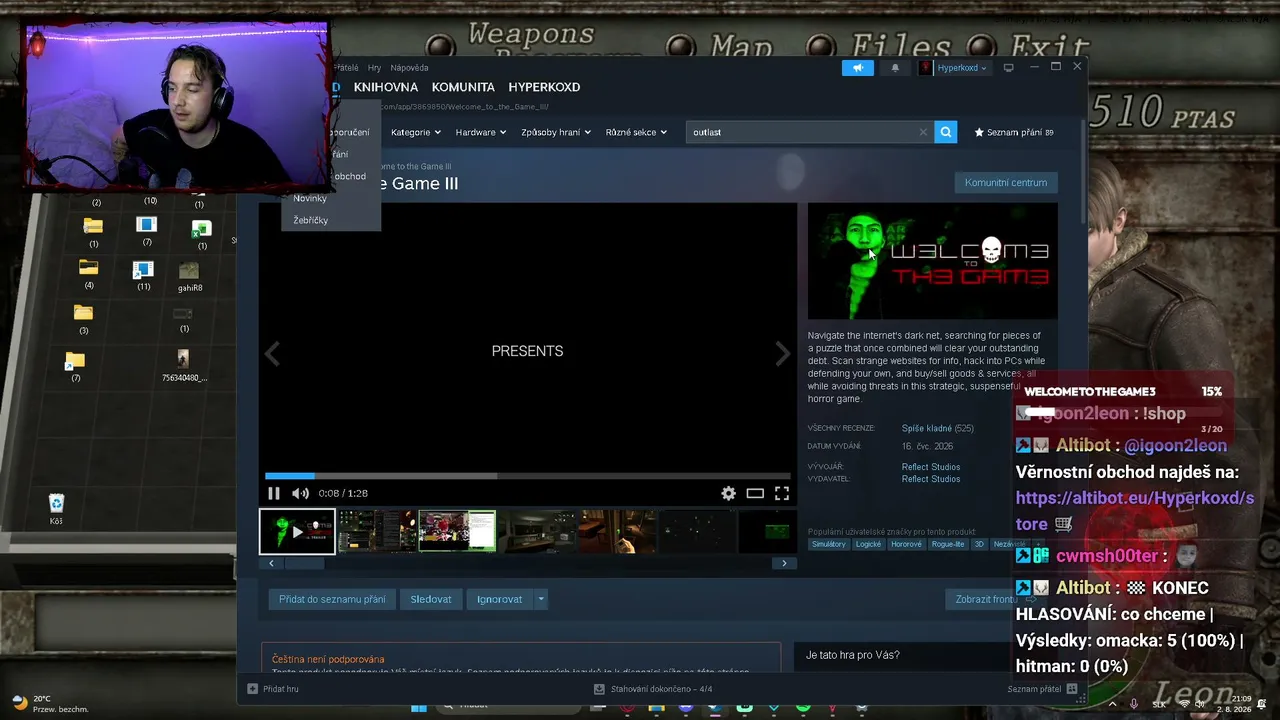The height and width of the screenshot is (720, 1280).
Task: Expand the 'Způsoby hraní' dropdown
Action: pos(556,132)
